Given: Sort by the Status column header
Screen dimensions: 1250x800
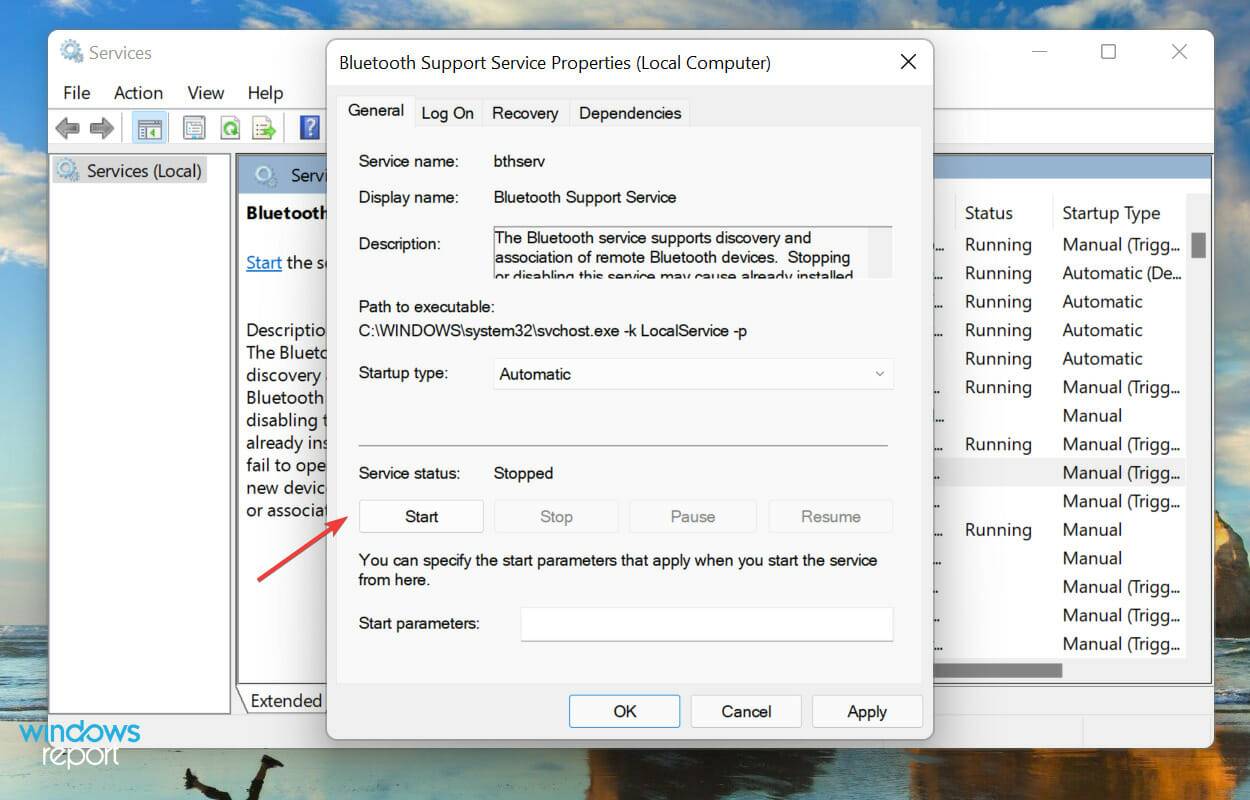Looking at the screenshot, I should [988, 213].
